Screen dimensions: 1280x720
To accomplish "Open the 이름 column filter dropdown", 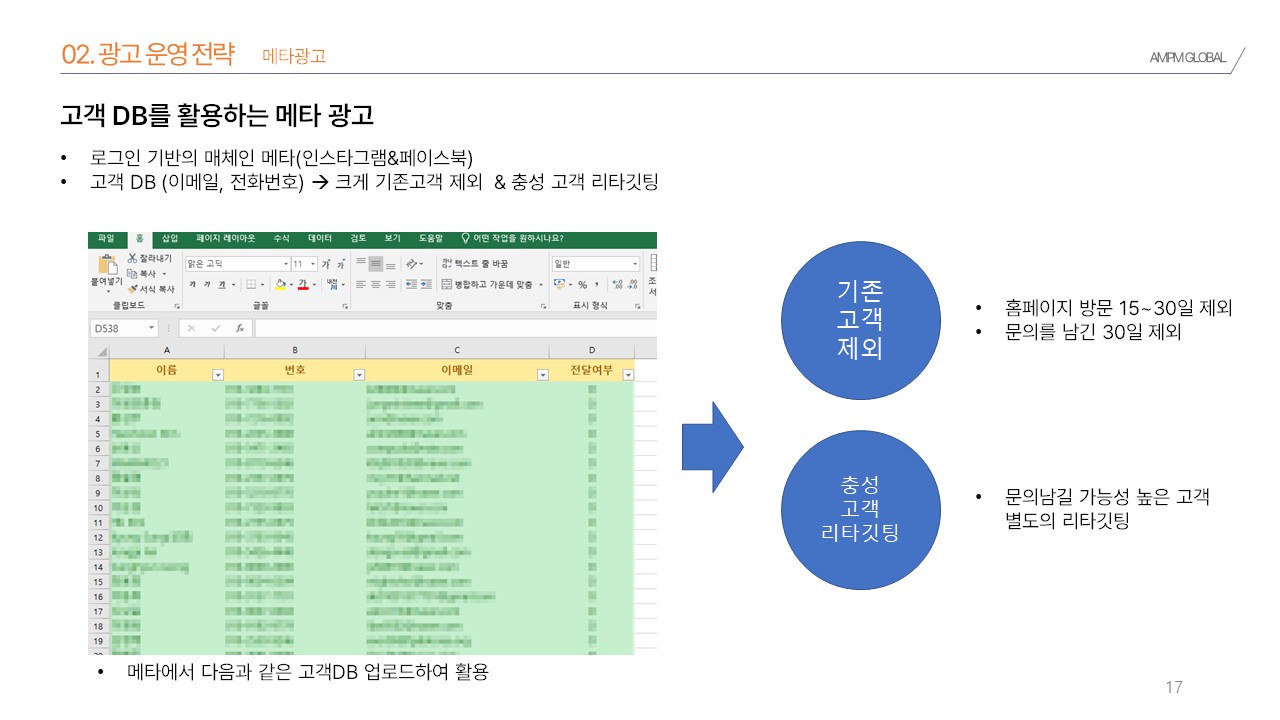I will click(218, 374).
